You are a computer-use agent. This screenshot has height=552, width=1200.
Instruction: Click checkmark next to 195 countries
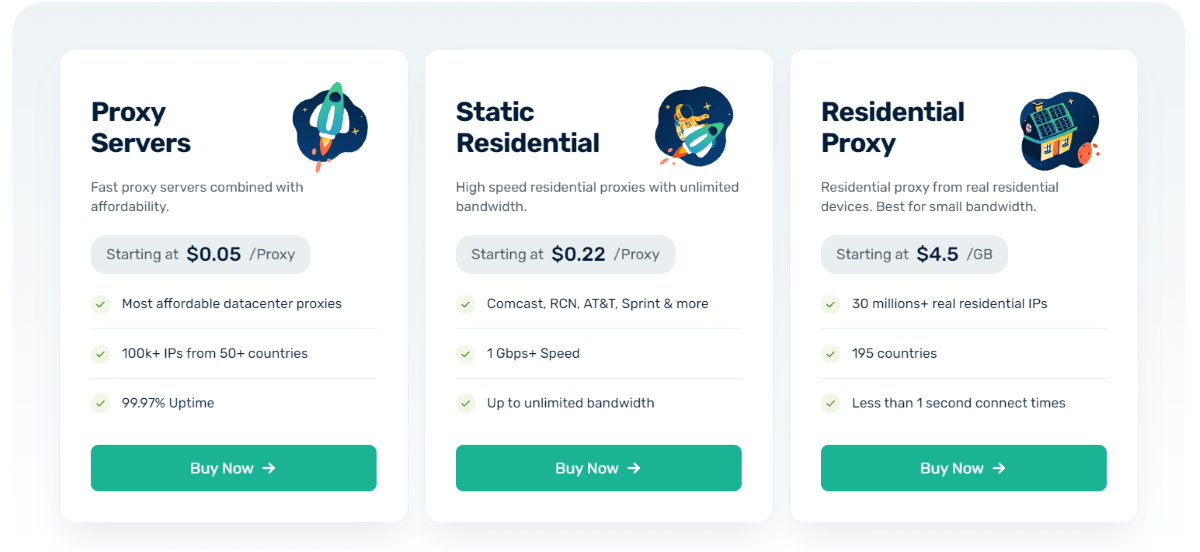click(x=830, y=354)
